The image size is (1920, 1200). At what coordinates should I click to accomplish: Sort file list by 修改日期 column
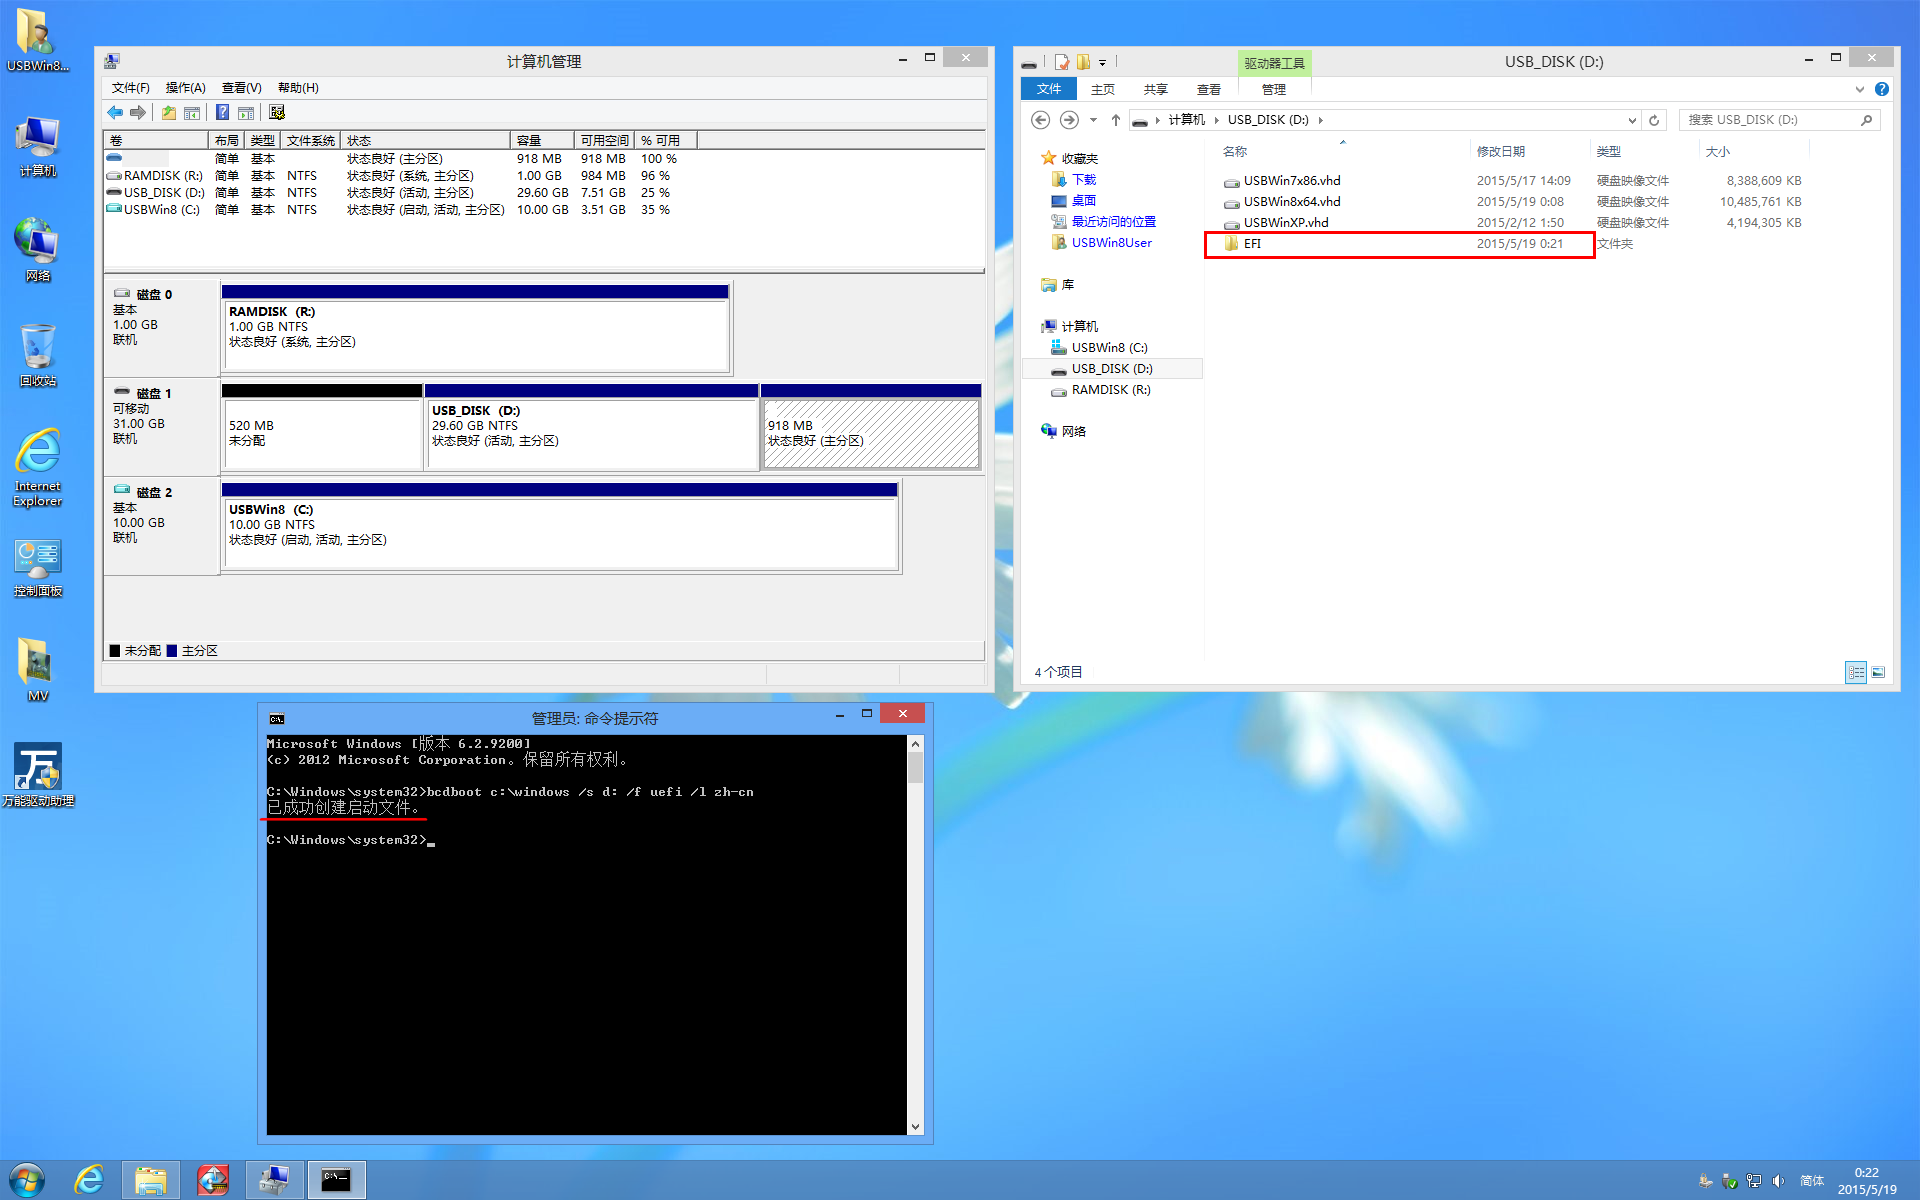[x=1501, y=151]
